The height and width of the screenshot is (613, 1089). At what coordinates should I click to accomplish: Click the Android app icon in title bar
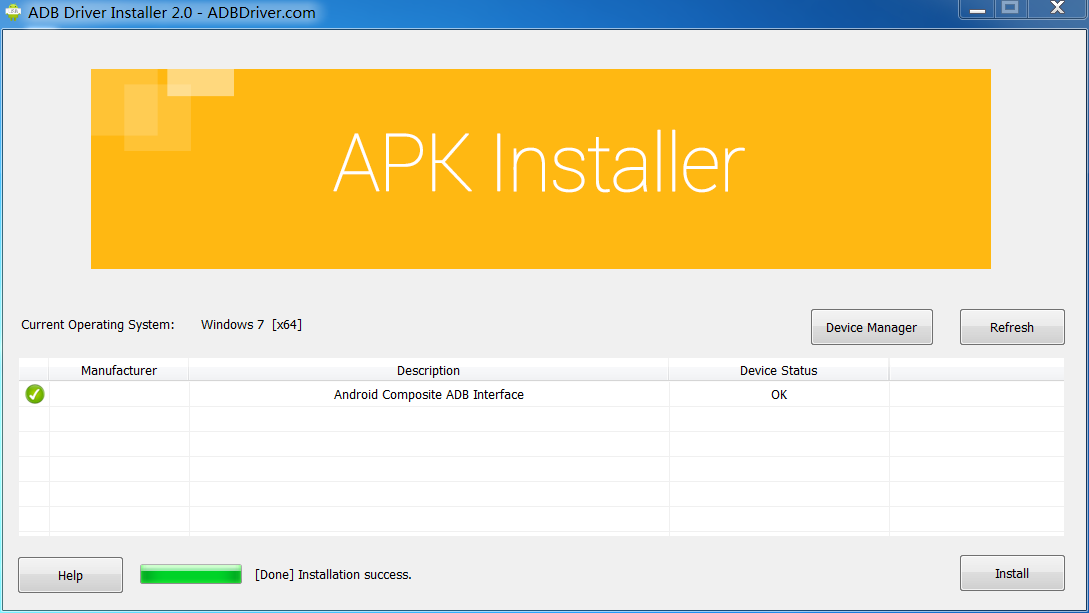13,13
